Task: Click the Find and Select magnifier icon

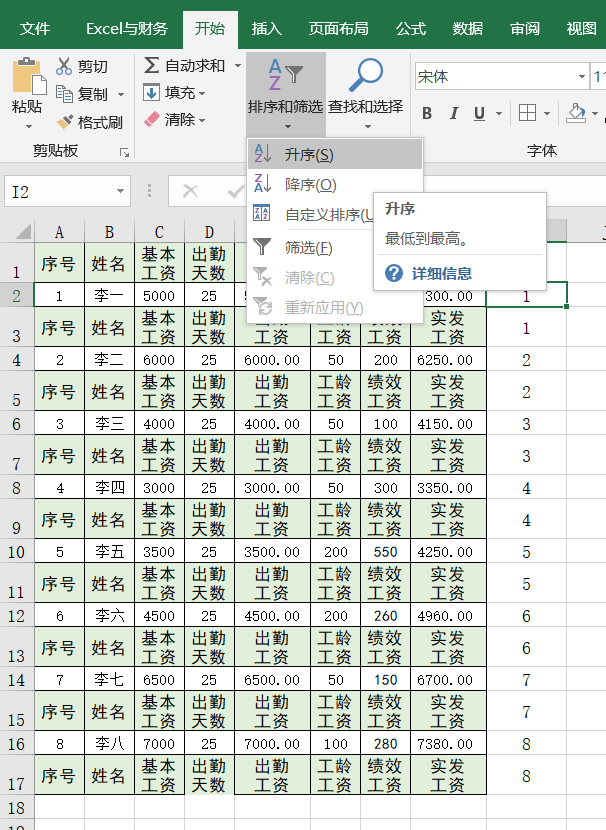Action: [366, 75]
